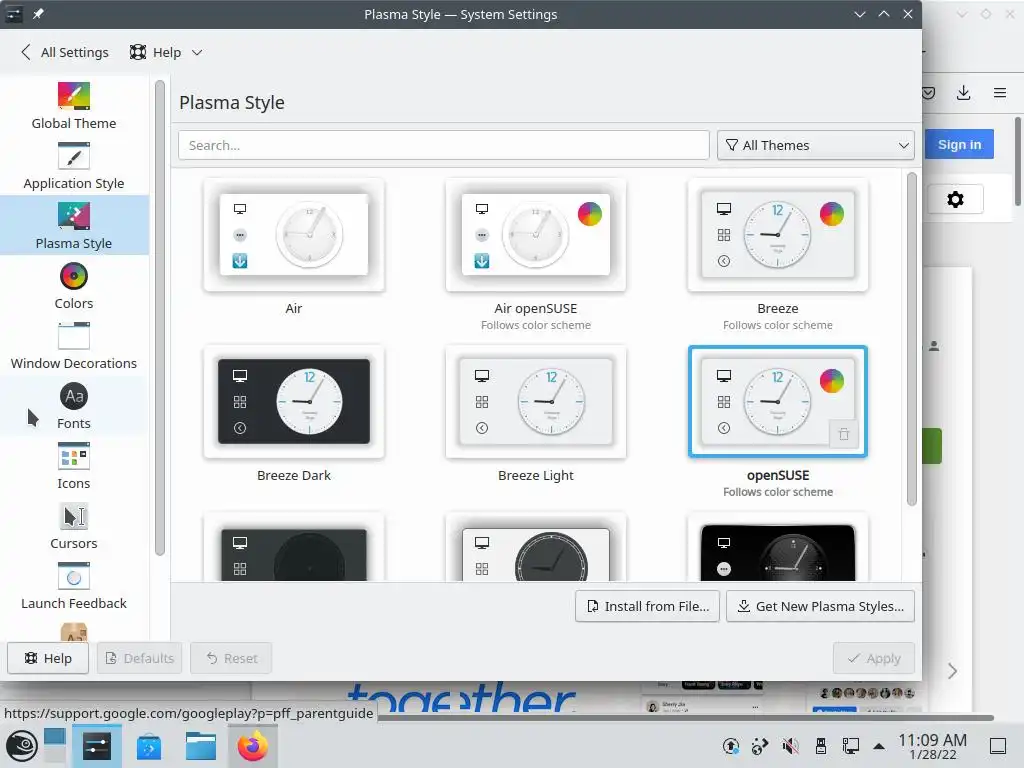The image size is (1024, 768).
Task: Open Firefox Pocket icon
Action: pyautogui.click(x=929, y=93)
